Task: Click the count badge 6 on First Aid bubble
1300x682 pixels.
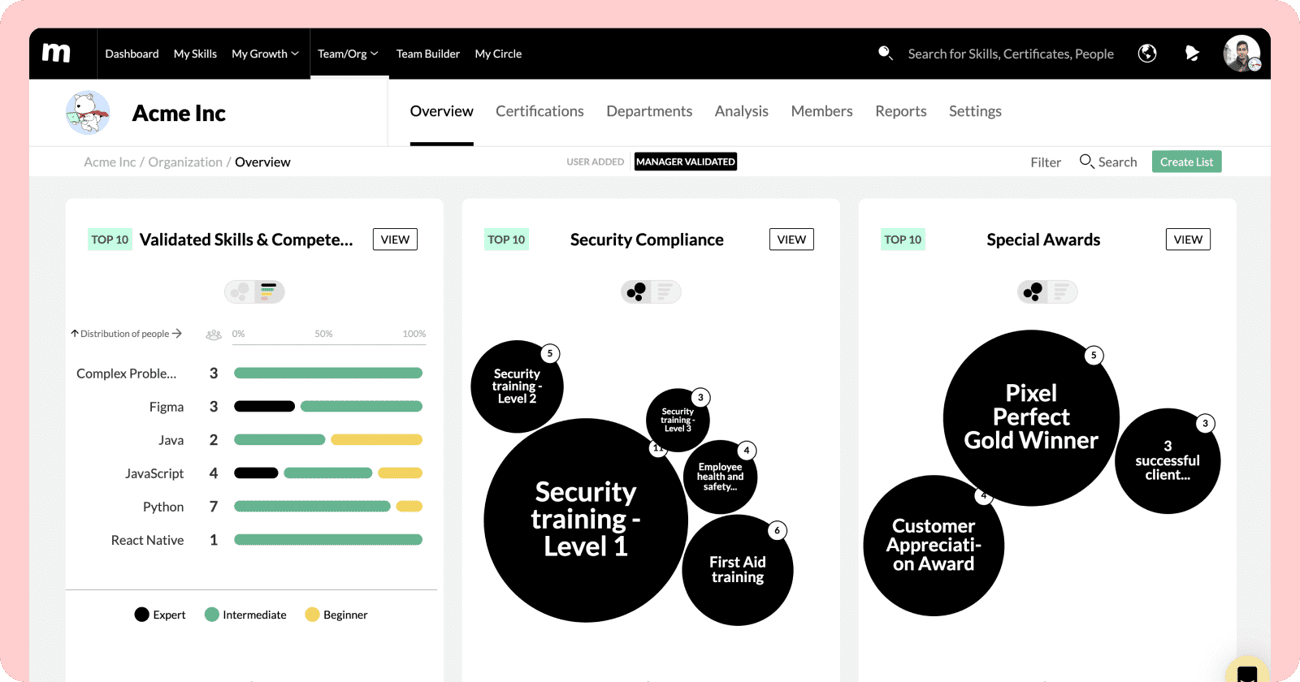Action: pyautogui.click(x=777, y=531)
